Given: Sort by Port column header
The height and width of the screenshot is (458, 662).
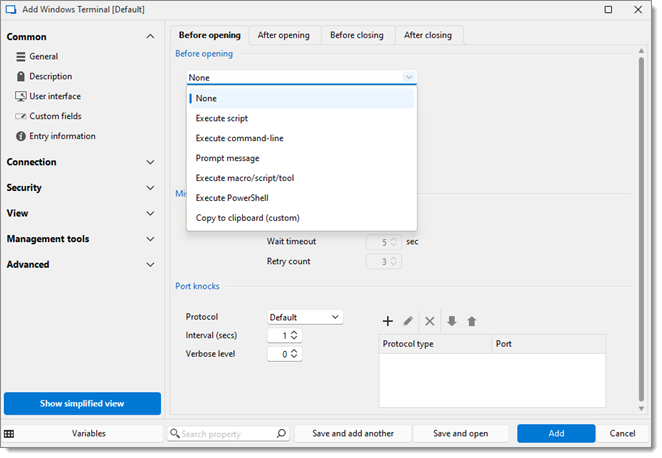Looking at the screenshot, I should [x=549, y=344].
